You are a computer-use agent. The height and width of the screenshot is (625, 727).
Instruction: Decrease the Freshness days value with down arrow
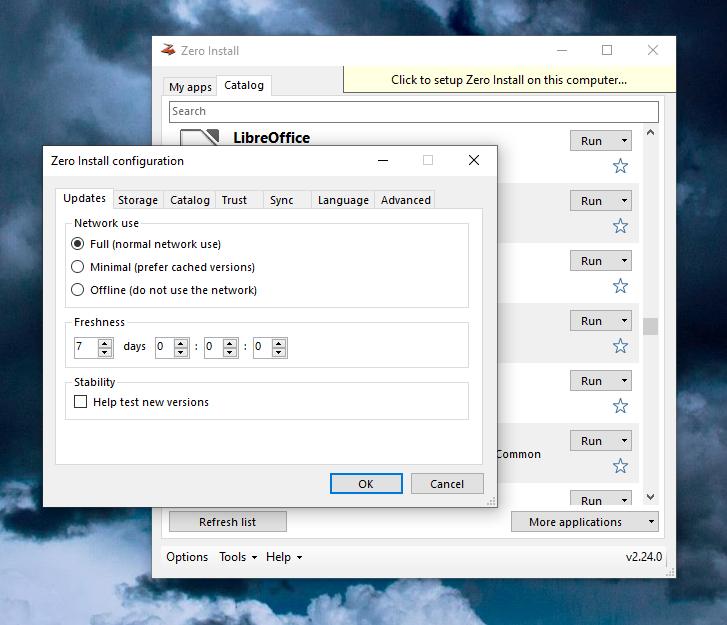pos(105,352)
